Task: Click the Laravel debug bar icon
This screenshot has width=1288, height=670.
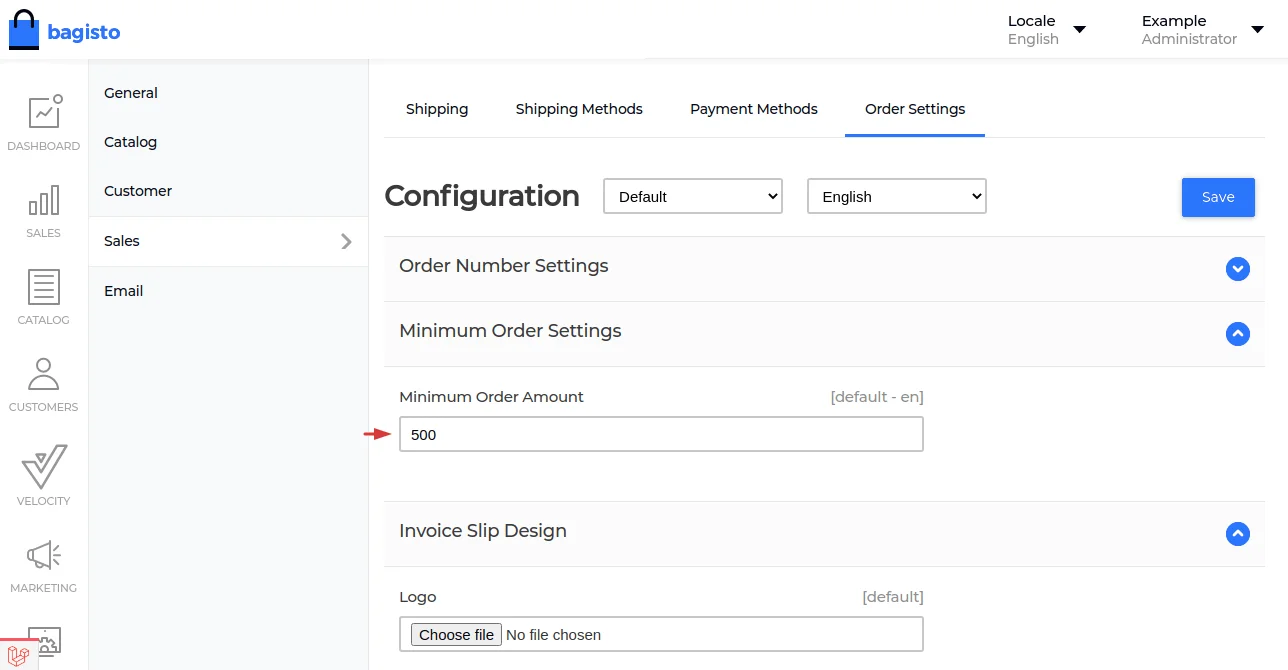Action: coord(17,655)
